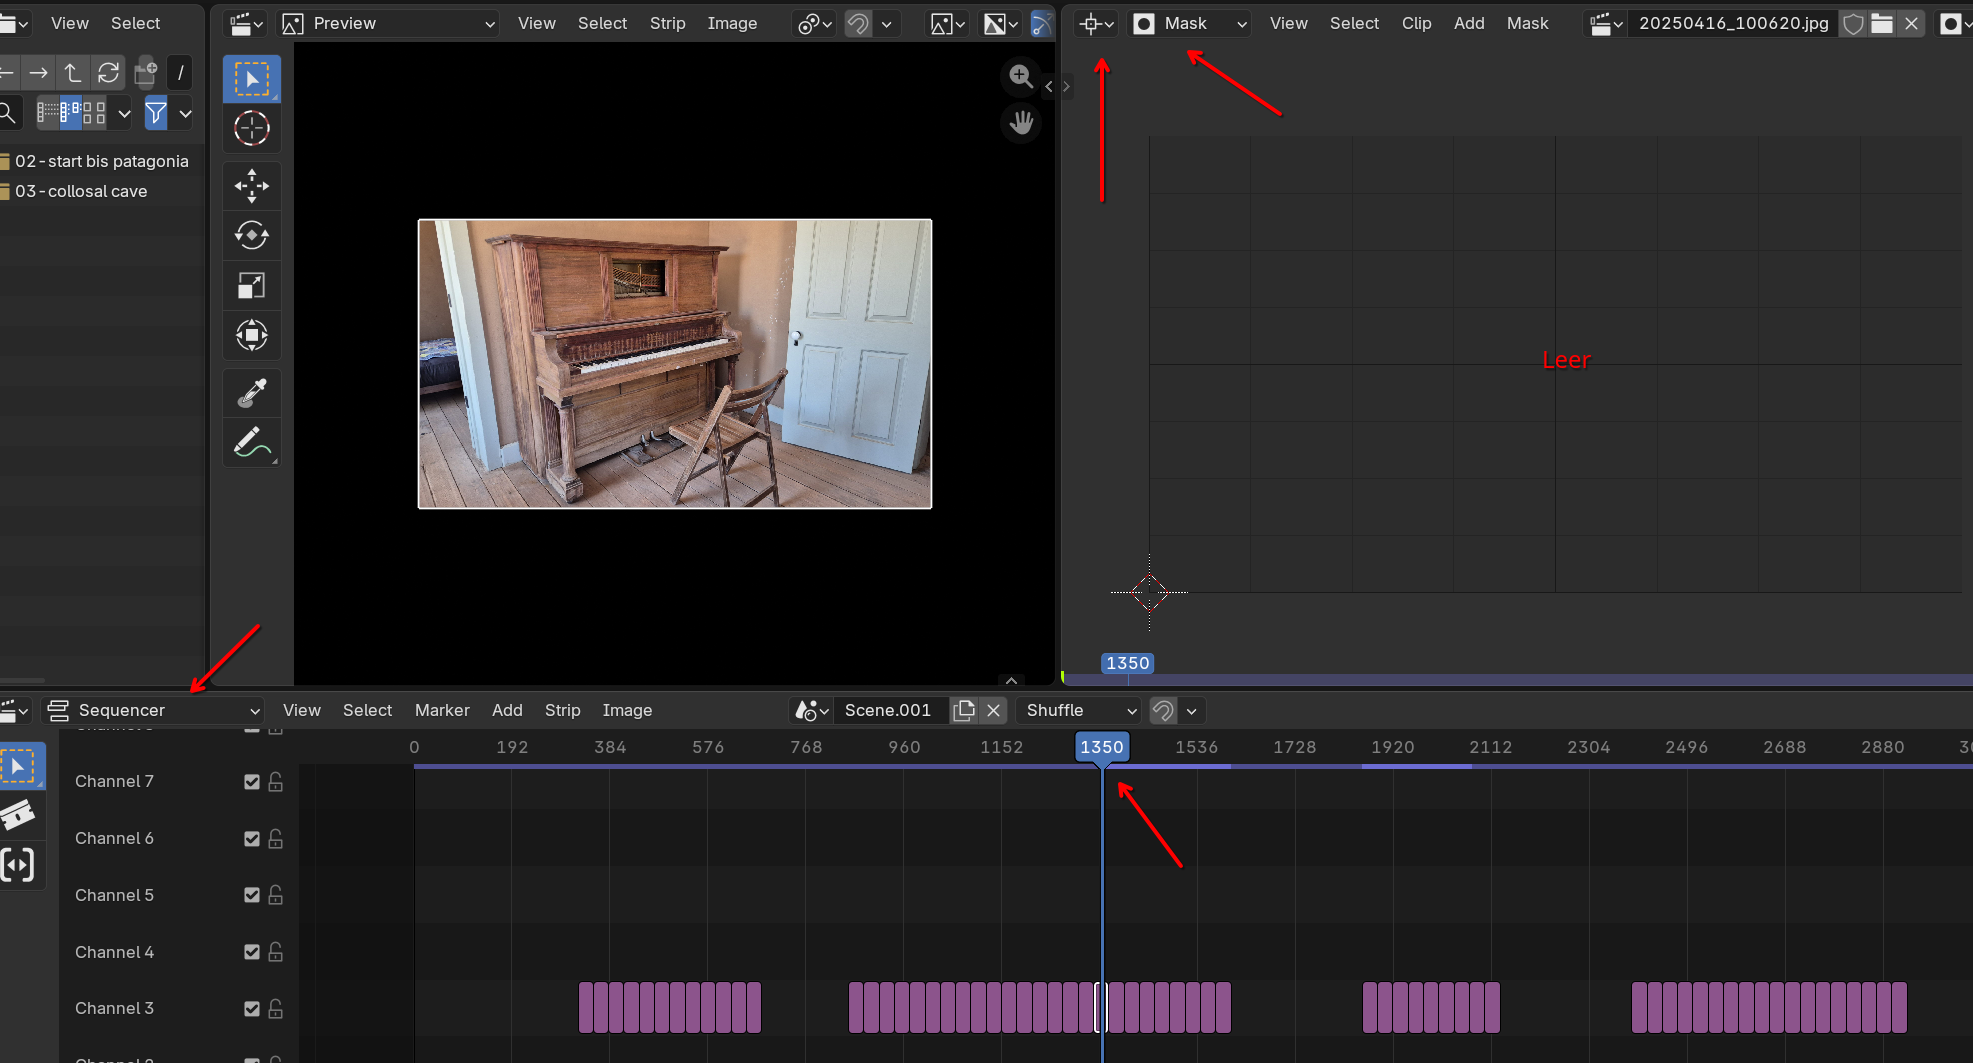Open the Add menu in Sequencer header

coord(507,710)
